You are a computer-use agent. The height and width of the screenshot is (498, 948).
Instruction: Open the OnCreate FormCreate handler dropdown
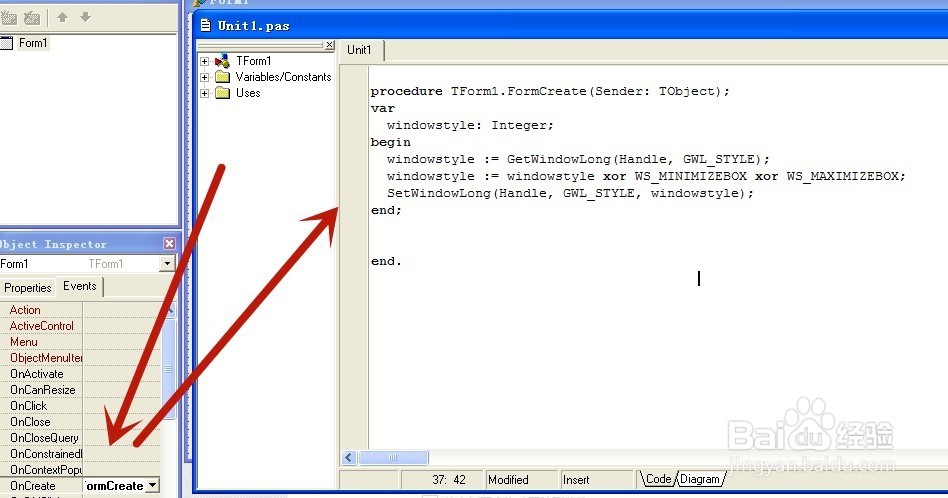click(x=153, y=485)
